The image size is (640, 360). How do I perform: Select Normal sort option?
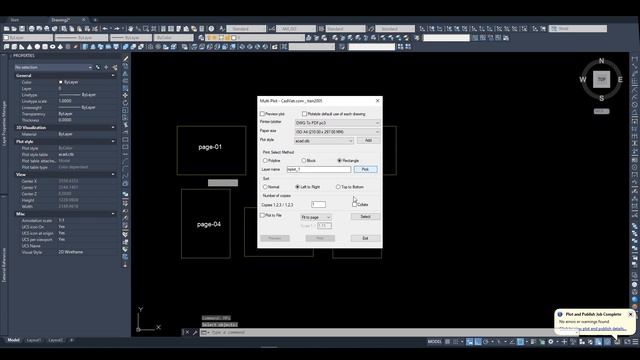click(265, 187)
